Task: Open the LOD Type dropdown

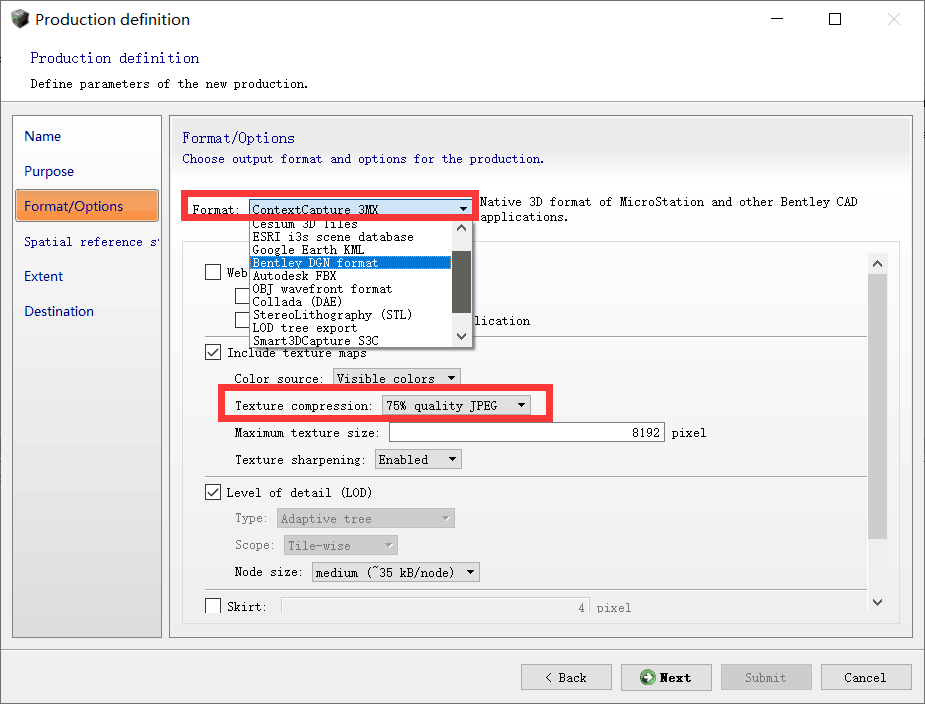Action: click(366, 519)
